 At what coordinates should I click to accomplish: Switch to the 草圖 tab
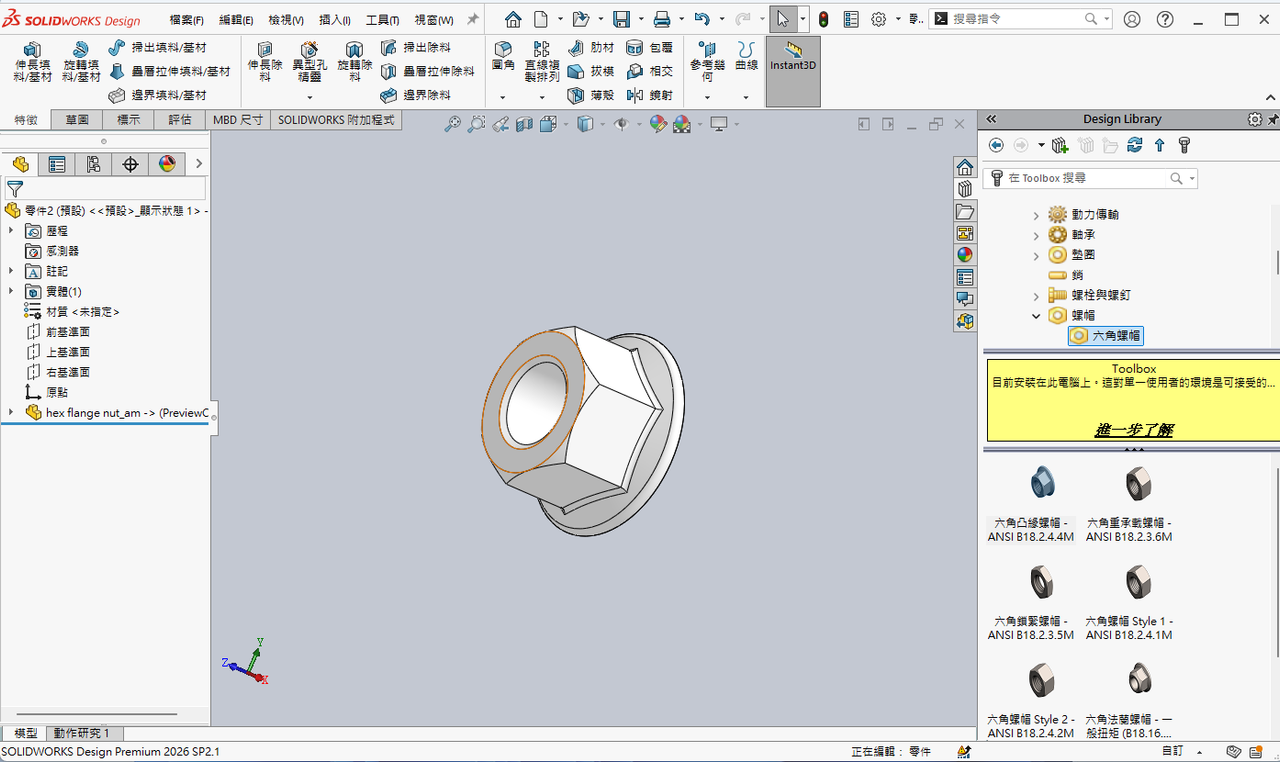77,120
